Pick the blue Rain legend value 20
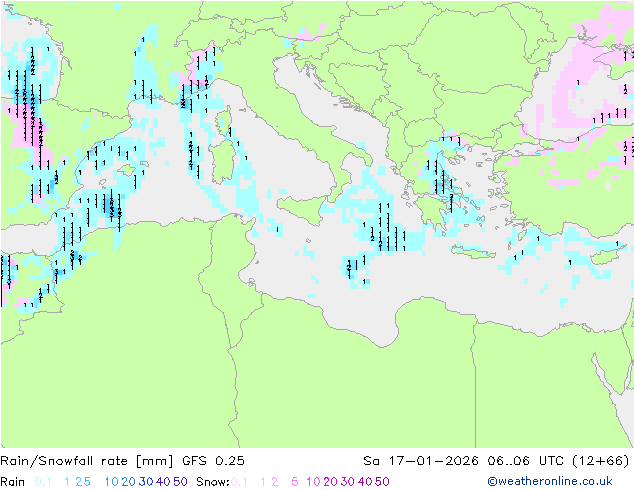634x490 pixels. point(128,482)
